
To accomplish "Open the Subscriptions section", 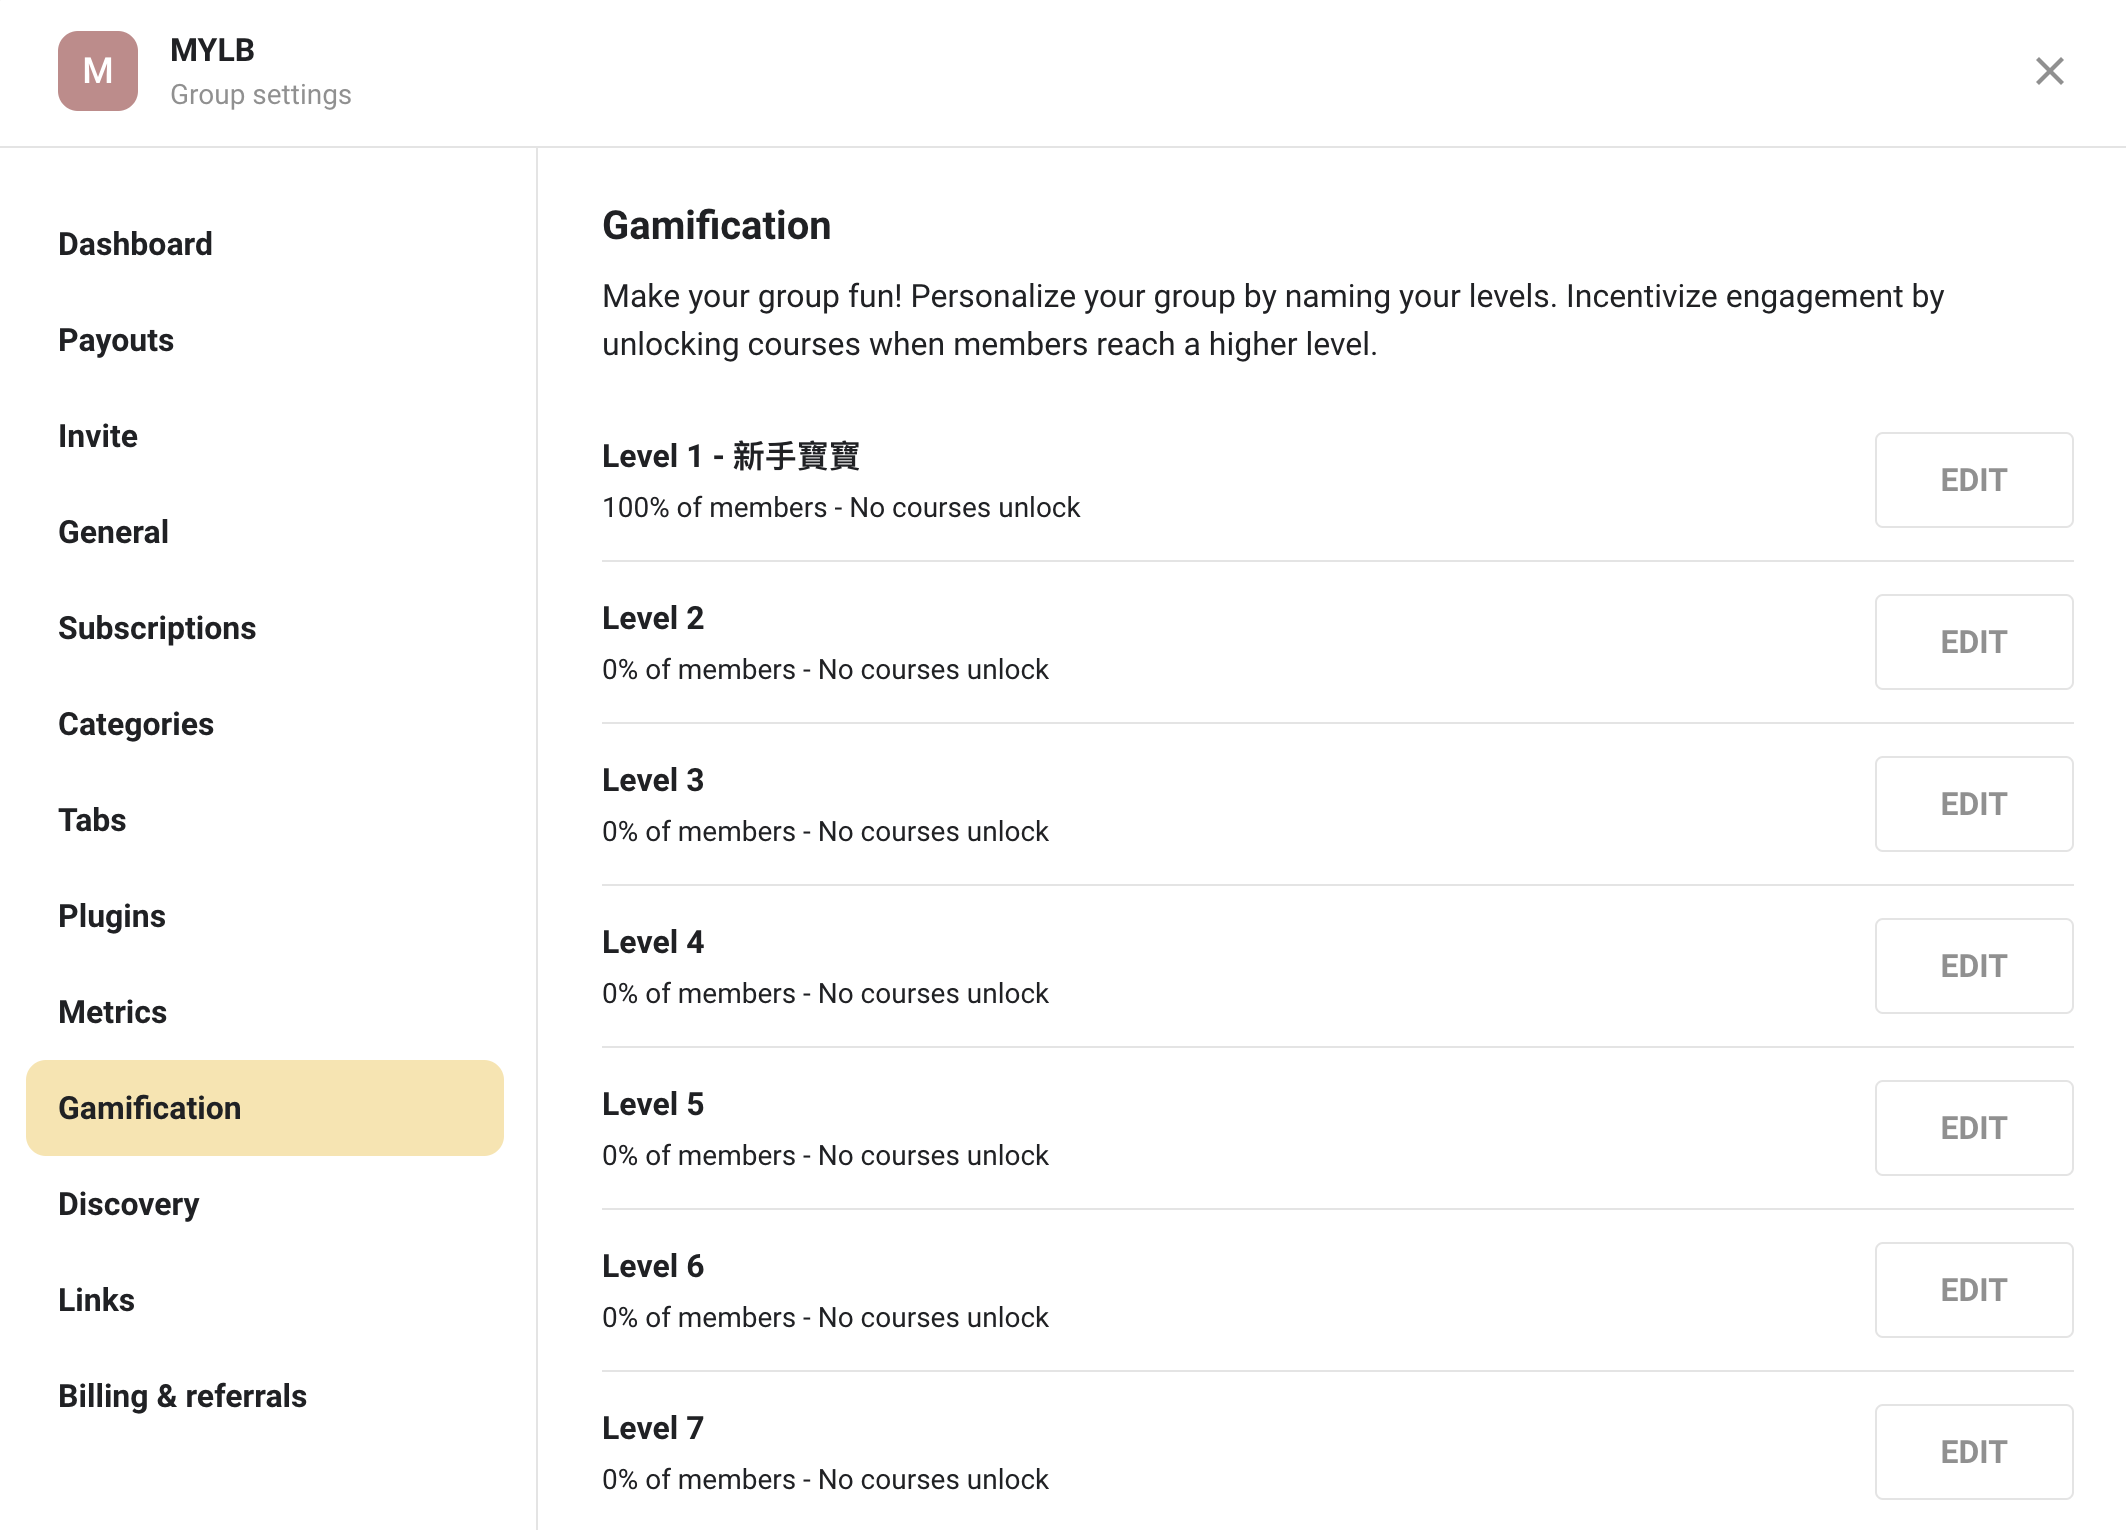I will (157, 628).
